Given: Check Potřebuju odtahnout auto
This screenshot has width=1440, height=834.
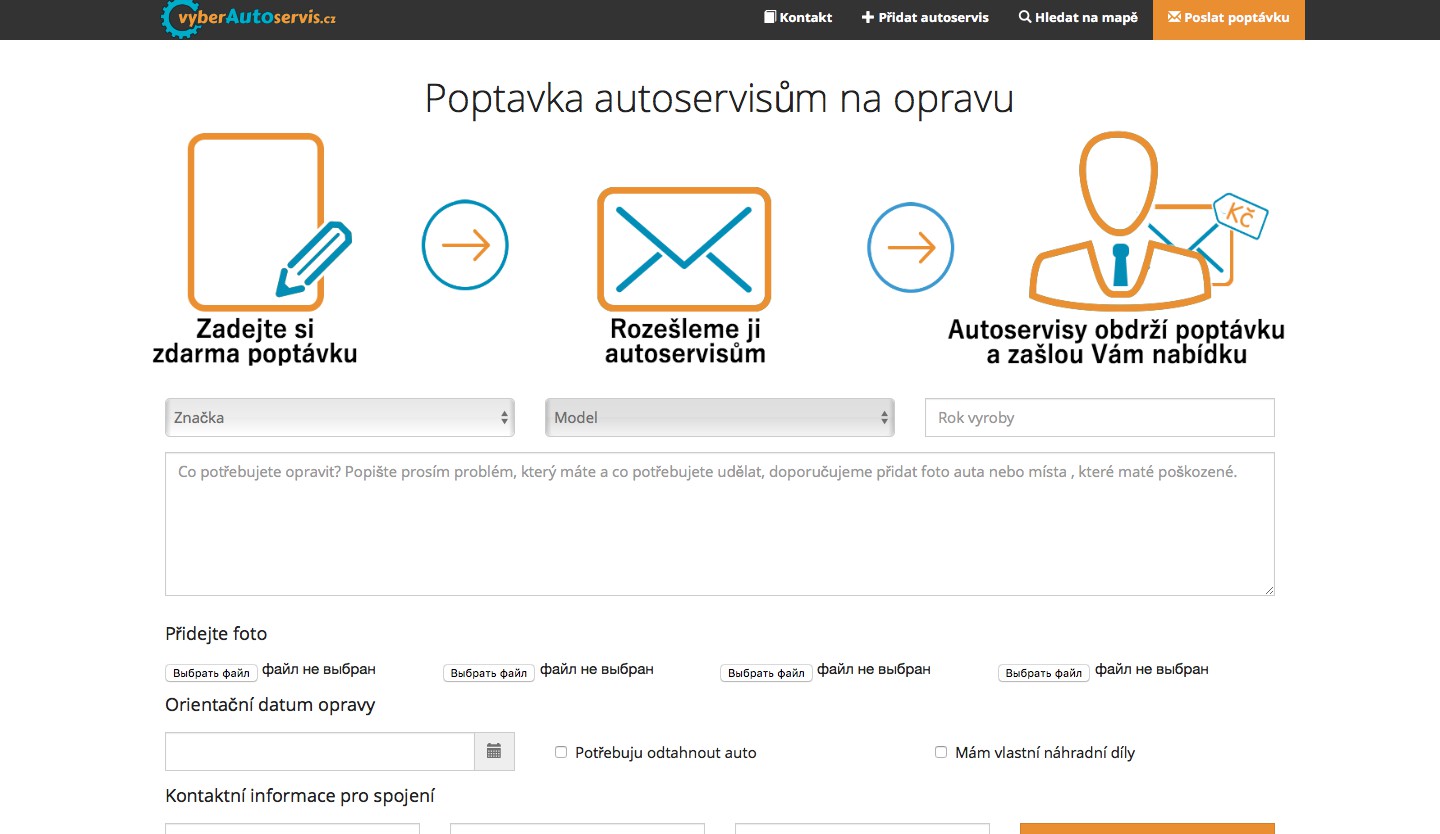Looking at the screenshot, I should click(561, 752).
